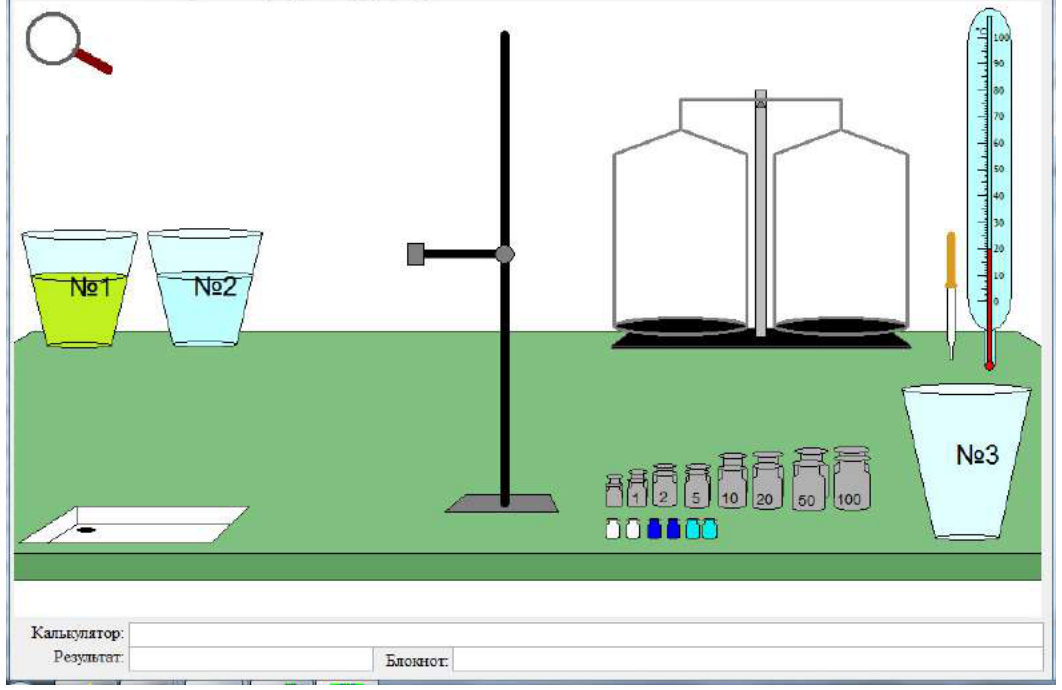
Task: Click the black object on the white tray
Action: click(85, 530)
